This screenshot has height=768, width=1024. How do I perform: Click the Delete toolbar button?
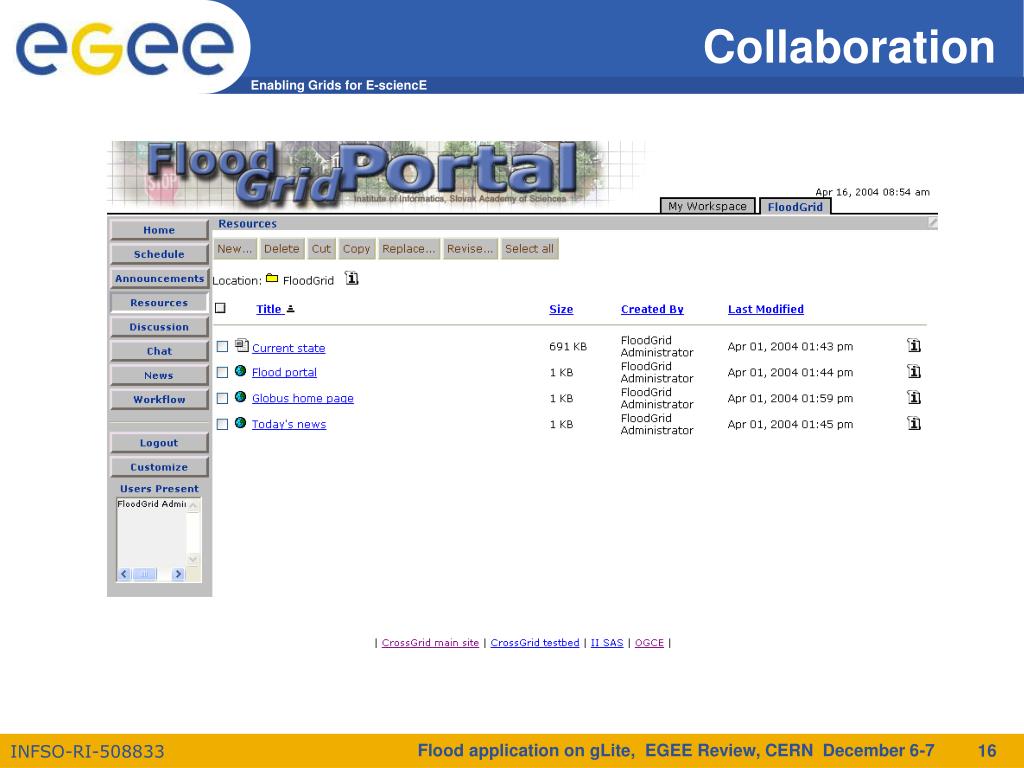(281, 249)
